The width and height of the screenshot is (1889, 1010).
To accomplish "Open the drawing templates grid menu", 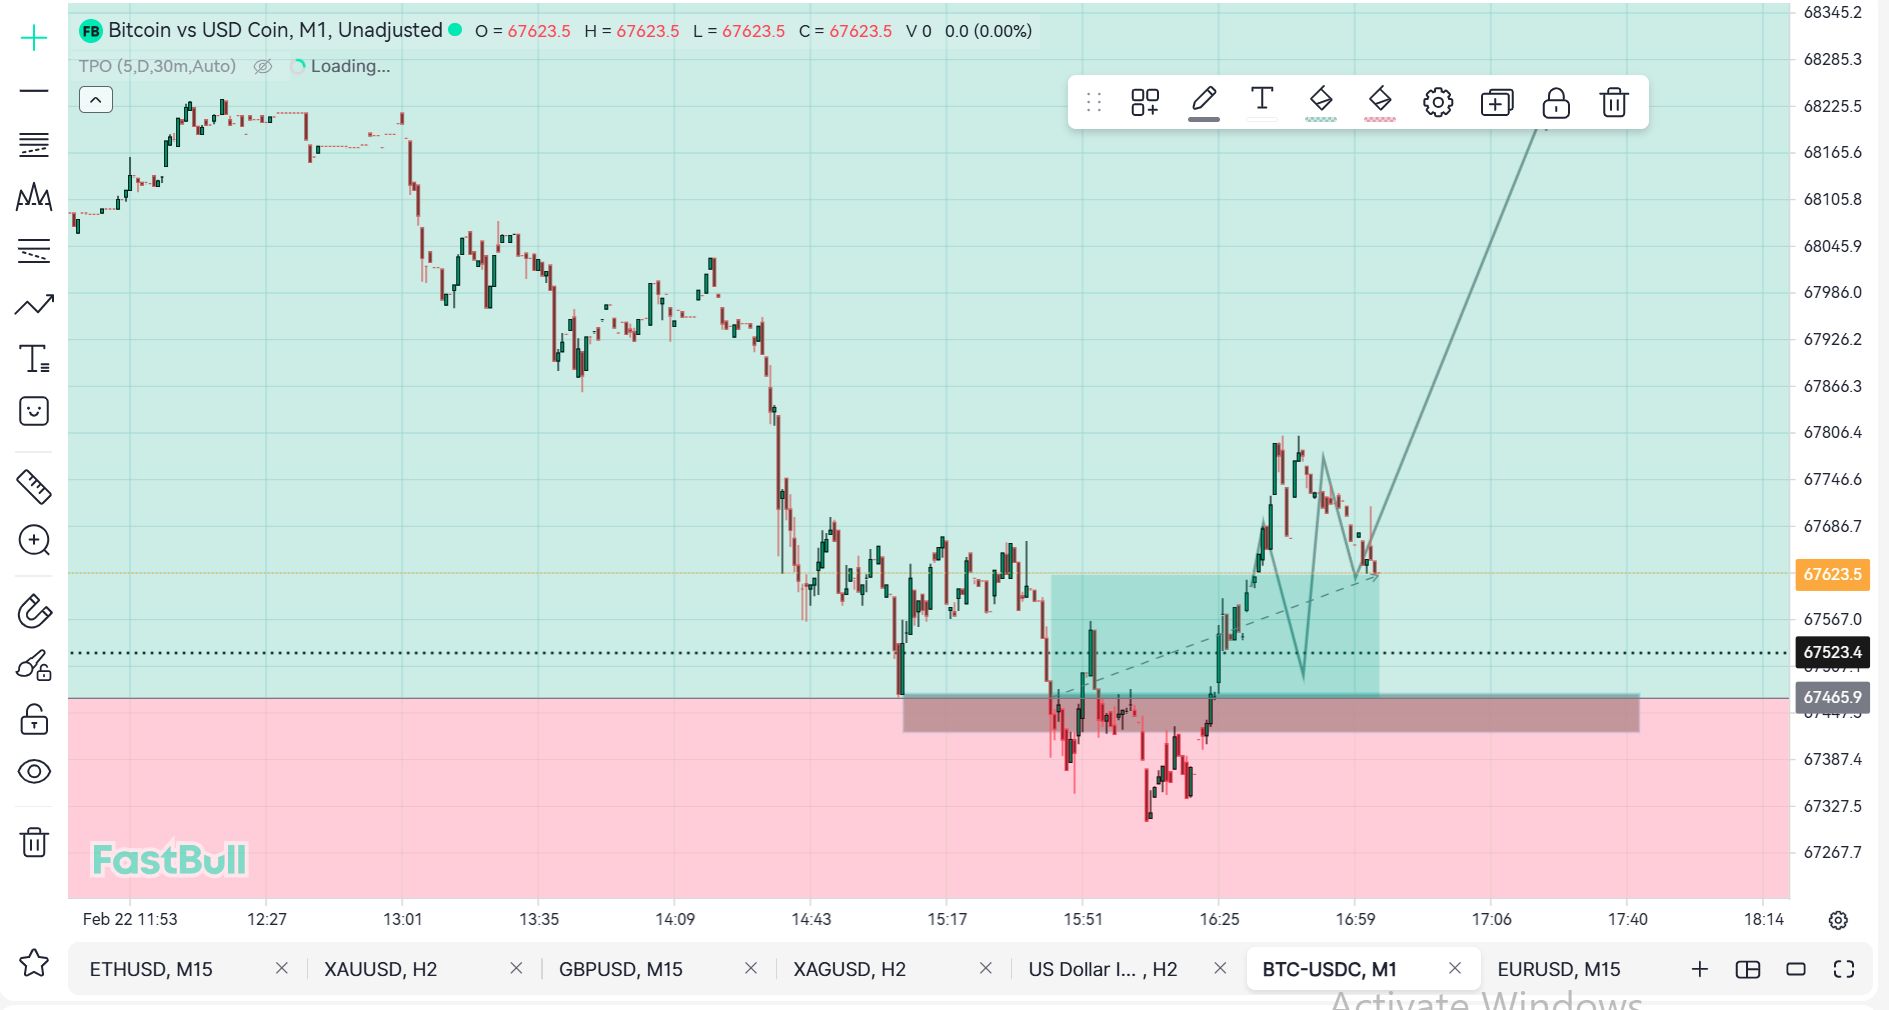I will [1145, 102].
